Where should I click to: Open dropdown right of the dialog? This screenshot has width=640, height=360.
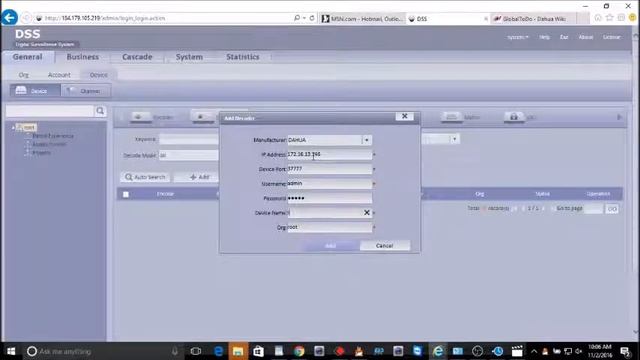click(x=454, y=139)
